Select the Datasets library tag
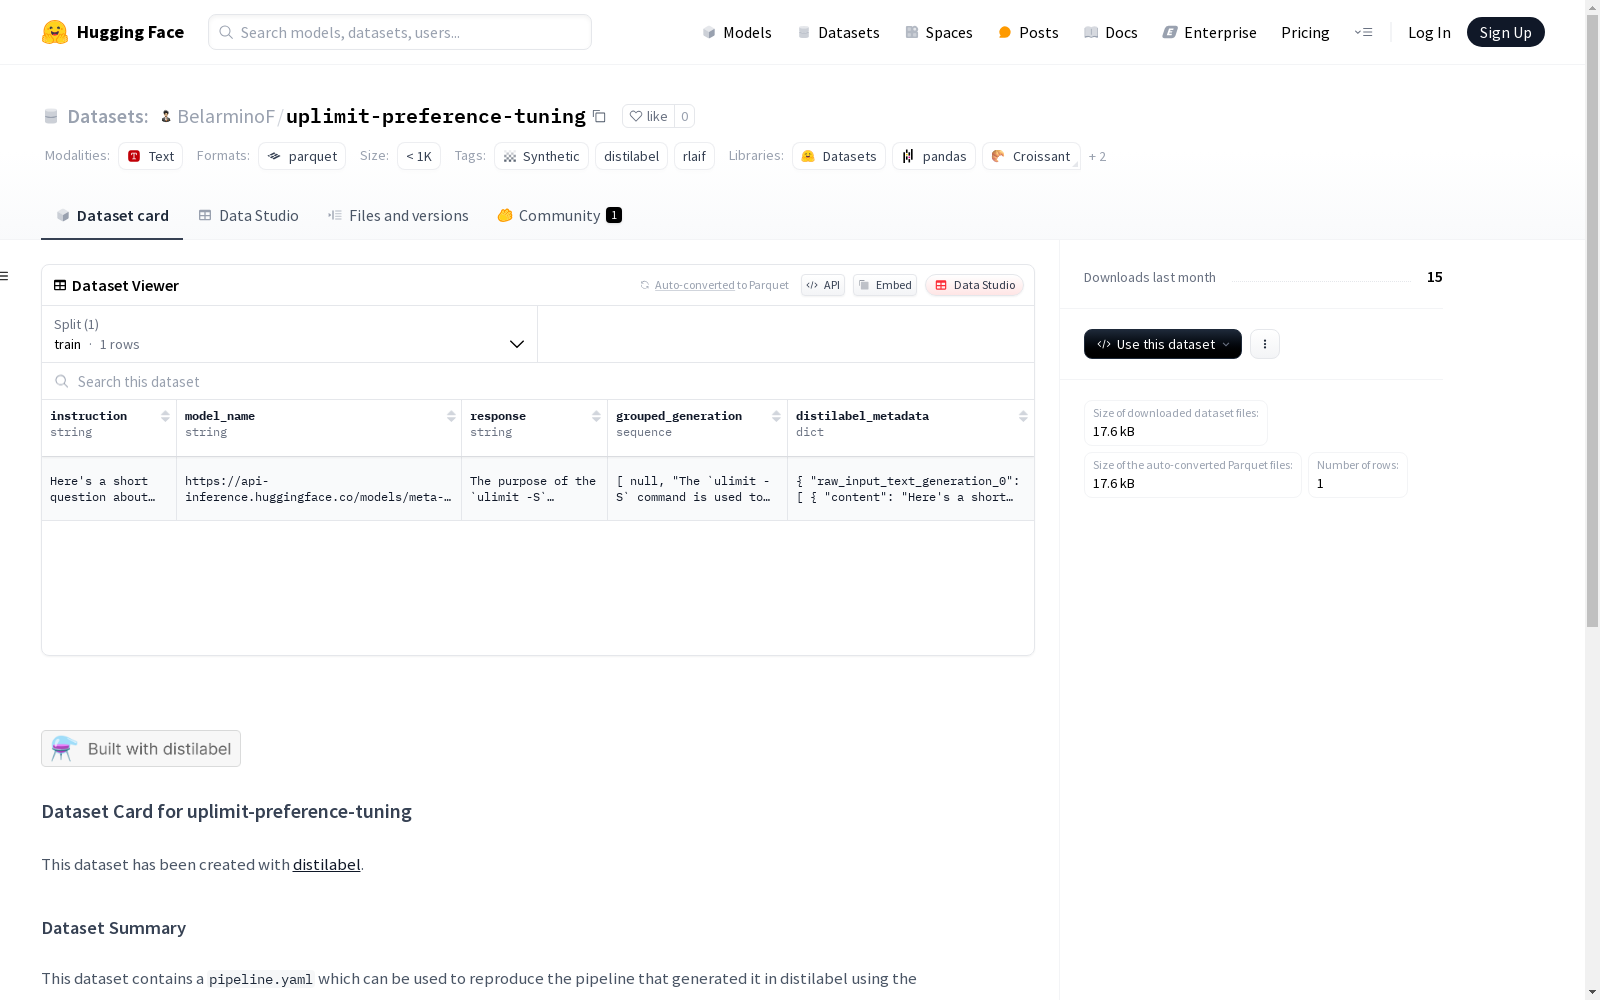 coord(839,156)
